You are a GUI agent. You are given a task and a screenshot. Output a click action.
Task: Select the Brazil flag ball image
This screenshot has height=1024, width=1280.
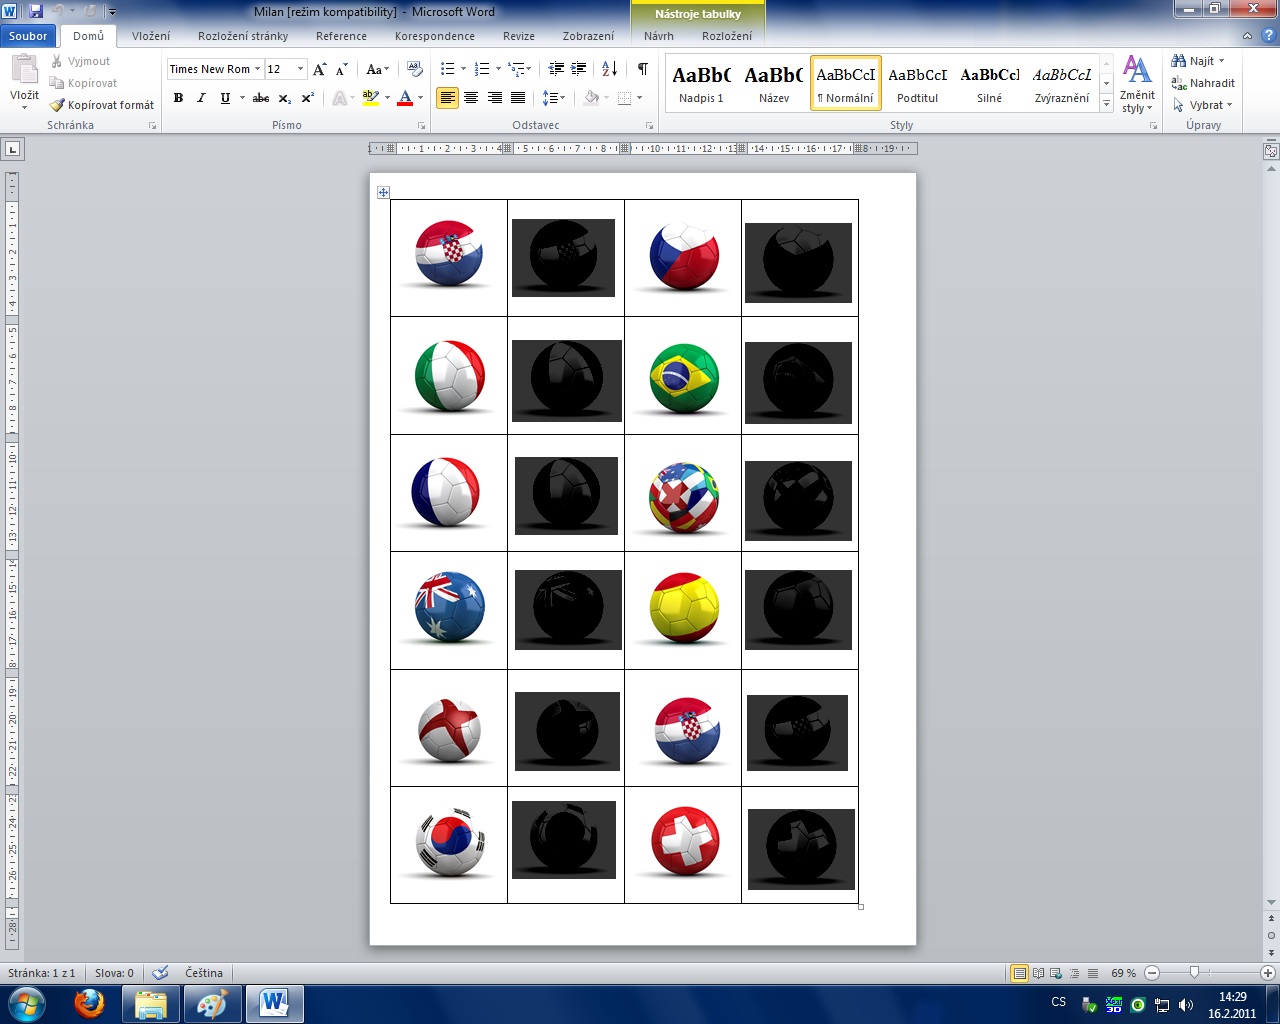point(684,379)
